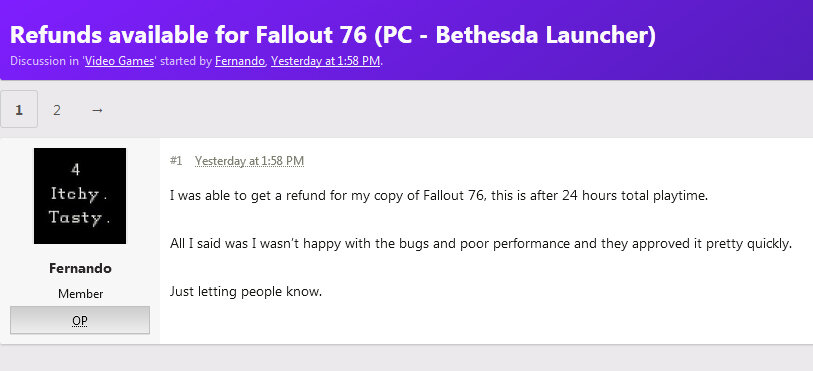This screenshot has width=813, height=371.
Task: Click the word 'Refunds' in heading
Action: (x=55, y=35)
